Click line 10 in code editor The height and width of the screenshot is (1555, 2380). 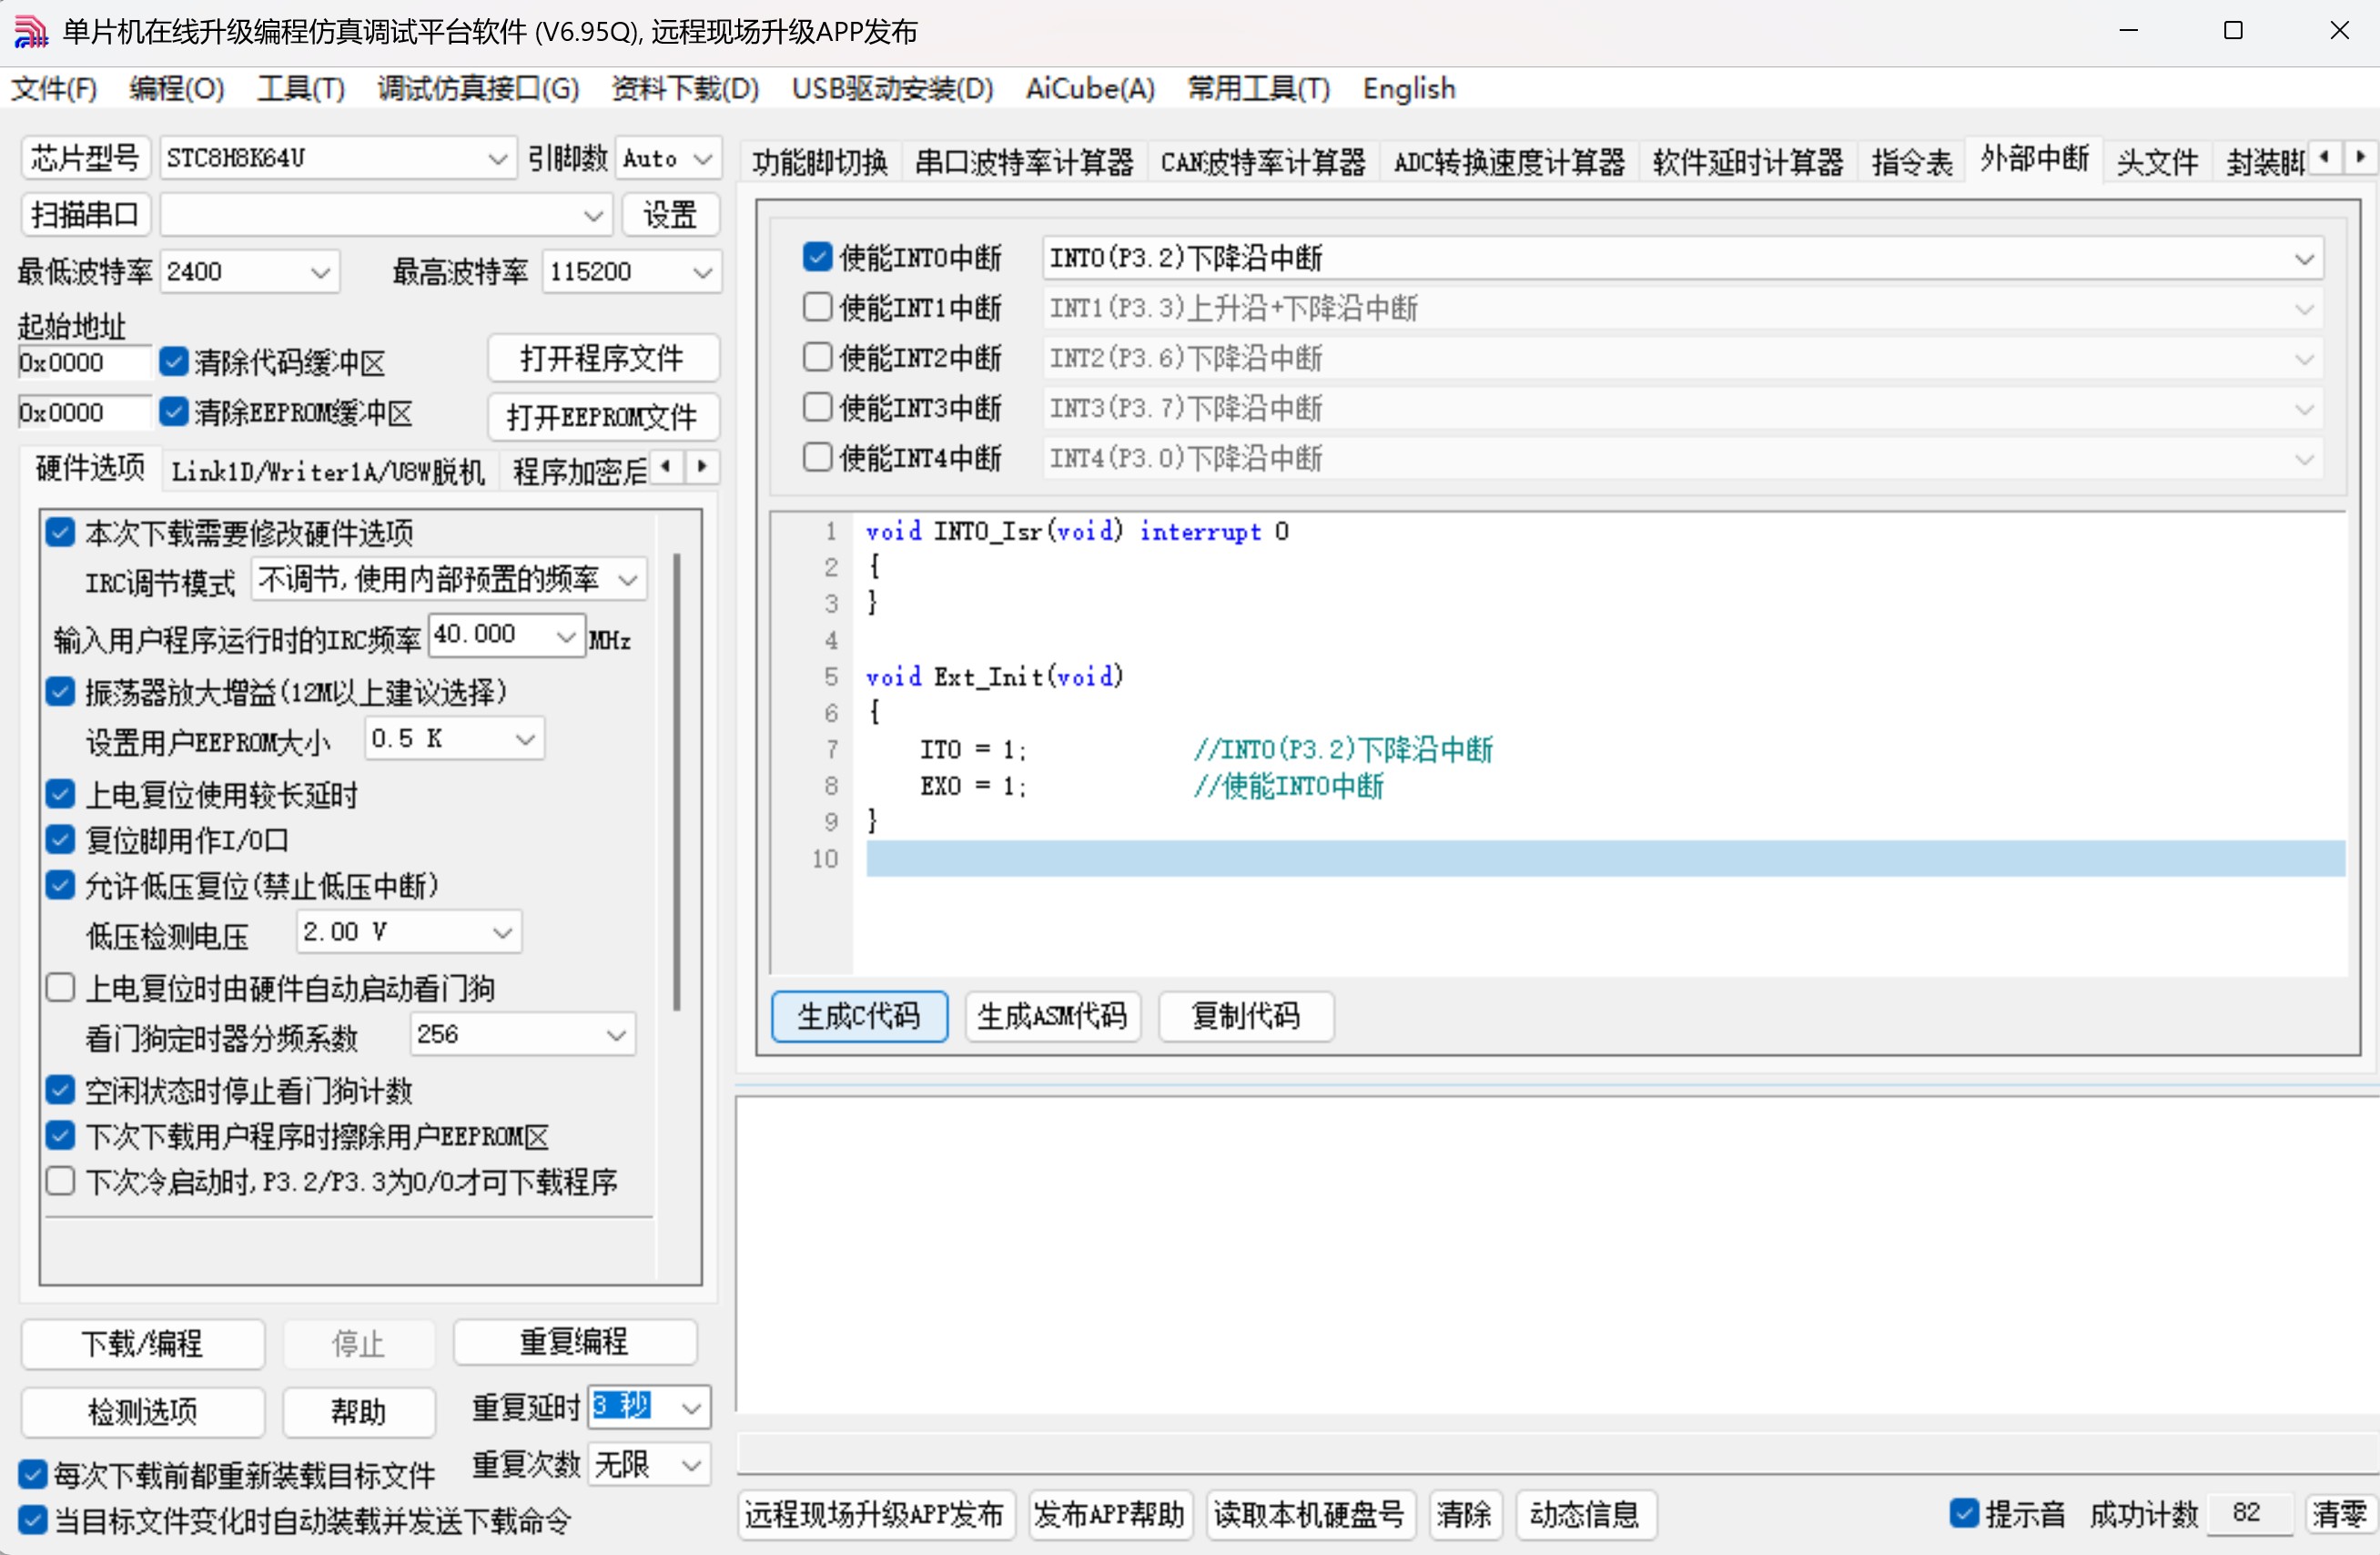[1605, 858]
